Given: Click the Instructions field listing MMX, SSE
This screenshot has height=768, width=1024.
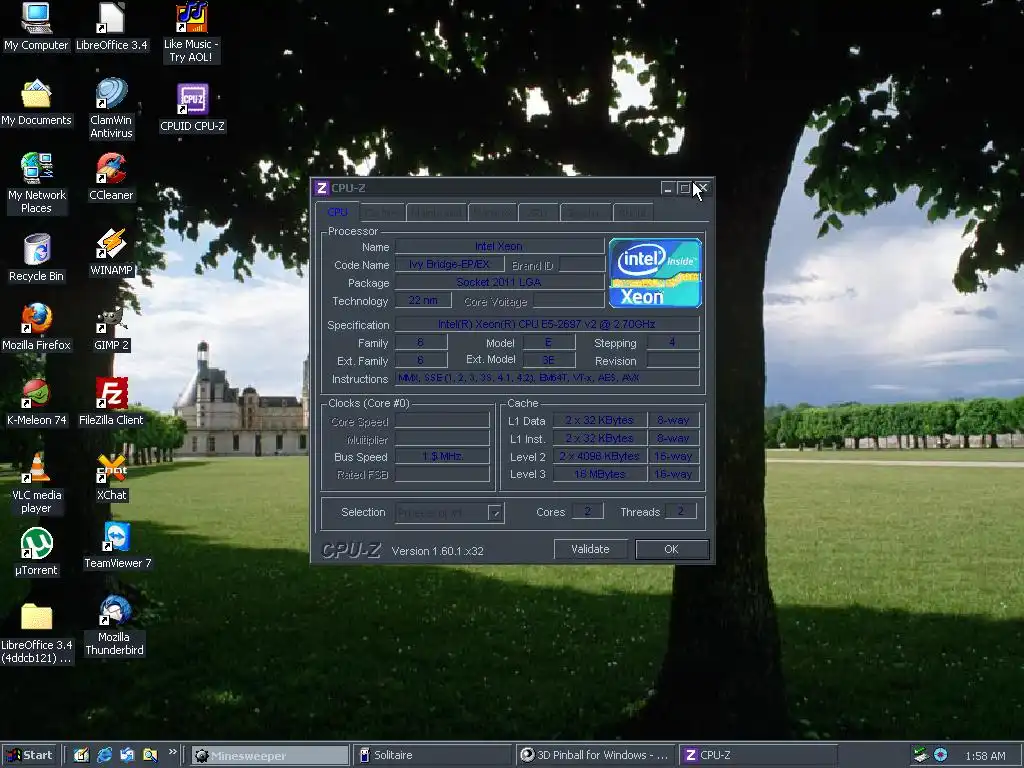Looking at the screenshot, I should (547, 377).
